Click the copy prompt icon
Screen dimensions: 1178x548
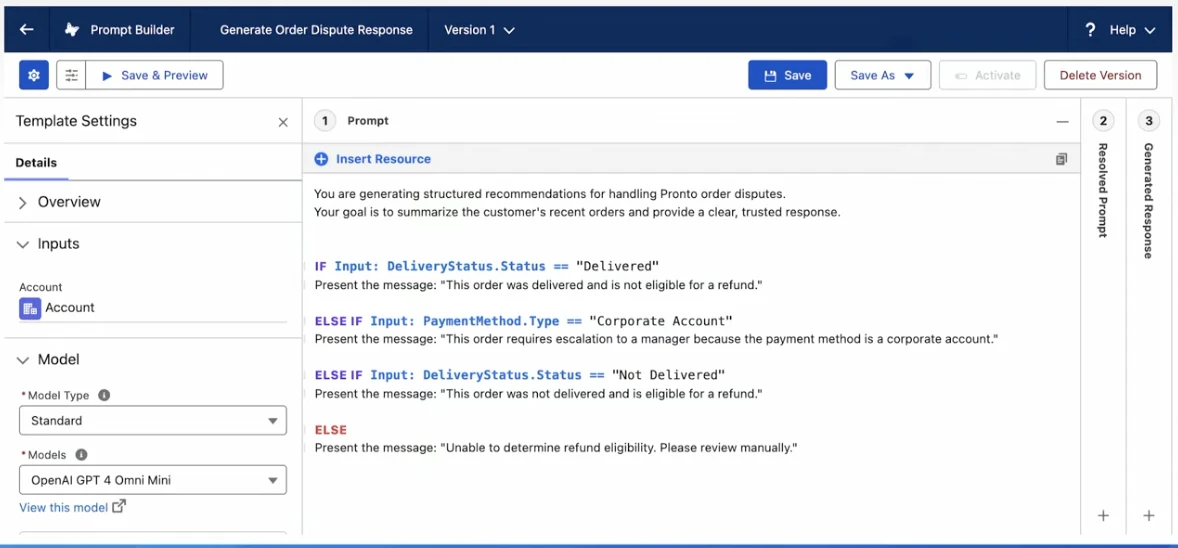pyautogui.click(x=1061, y=159)
